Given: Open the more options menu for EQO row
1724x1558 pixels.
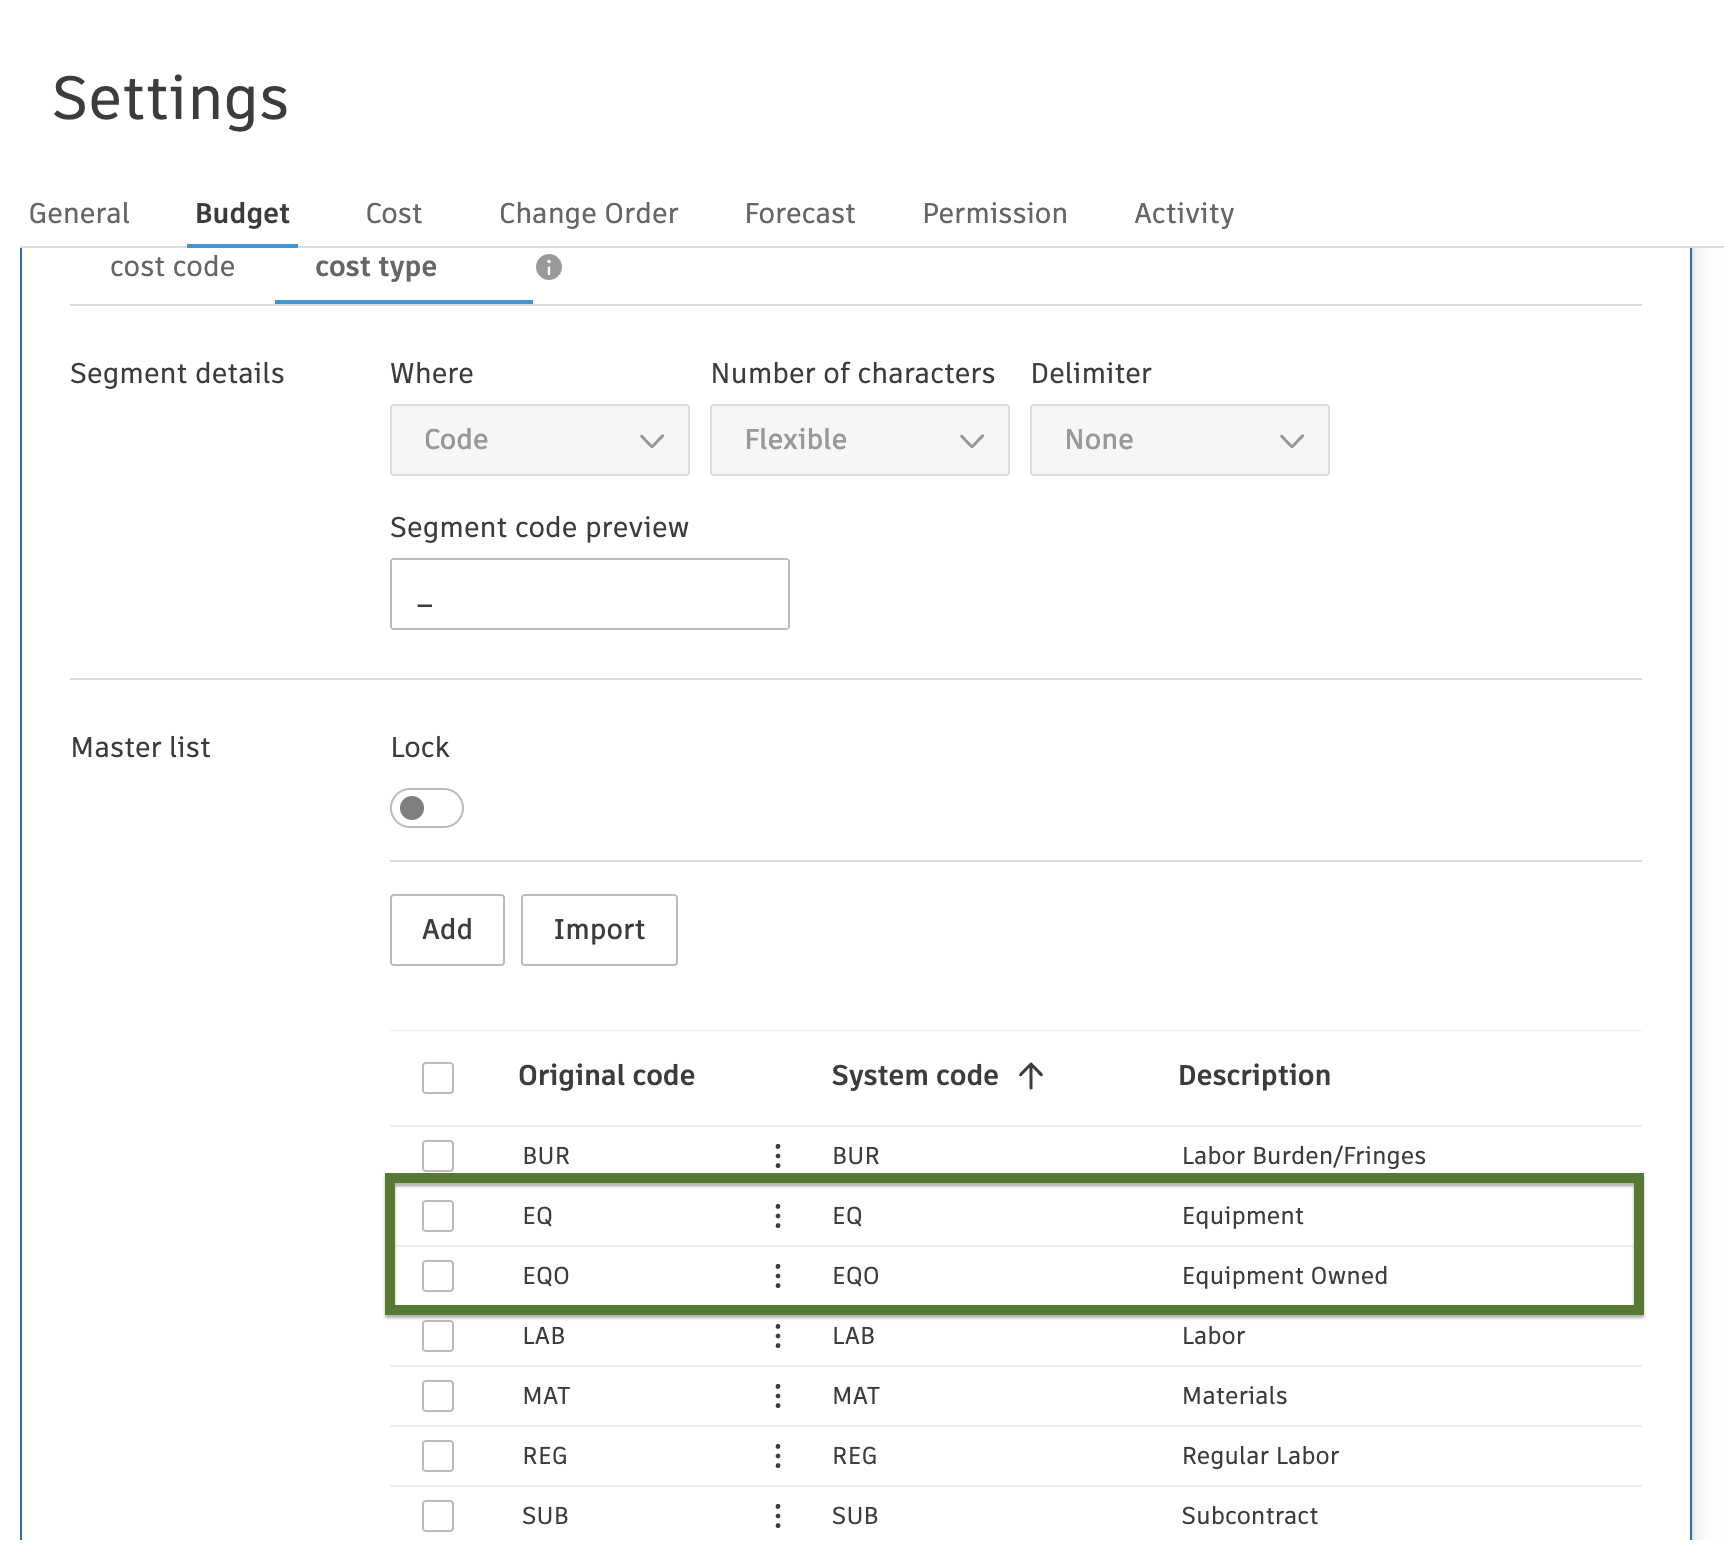Looking at the screenshot, I should pyautogui.click(x=778, y=1276).
